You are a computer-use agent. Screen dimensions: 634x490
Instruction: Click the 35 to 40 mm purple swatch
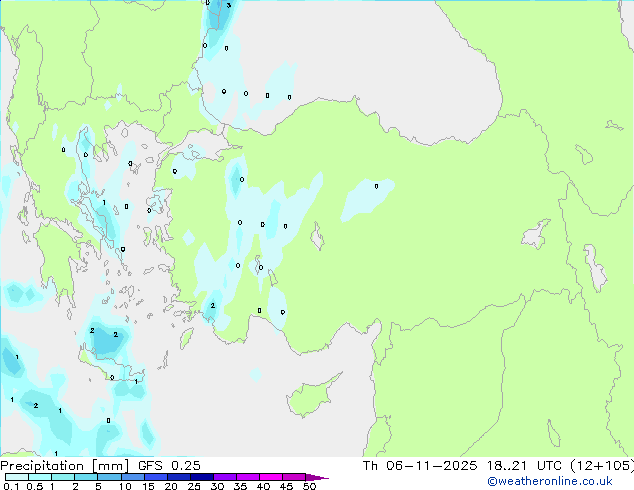(x=247, y=477)
